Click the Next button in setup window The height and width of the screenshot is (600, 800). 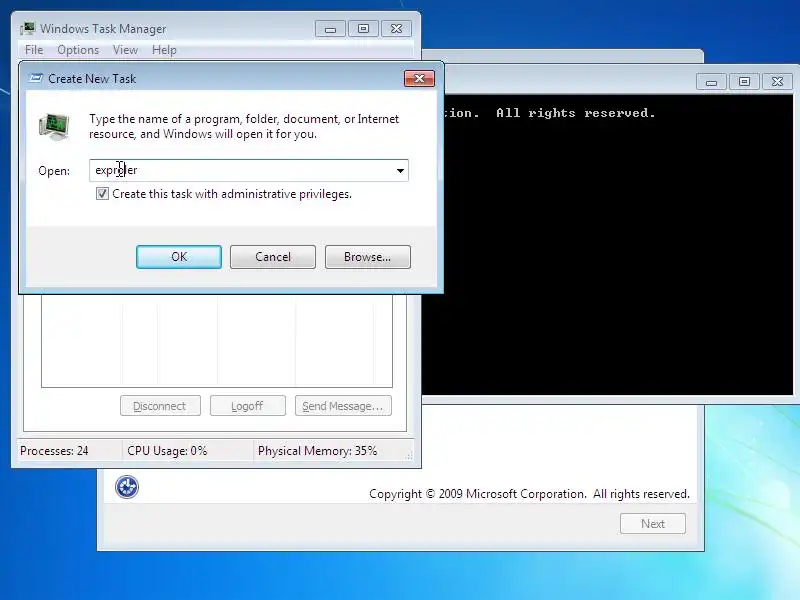coord(653,523)
